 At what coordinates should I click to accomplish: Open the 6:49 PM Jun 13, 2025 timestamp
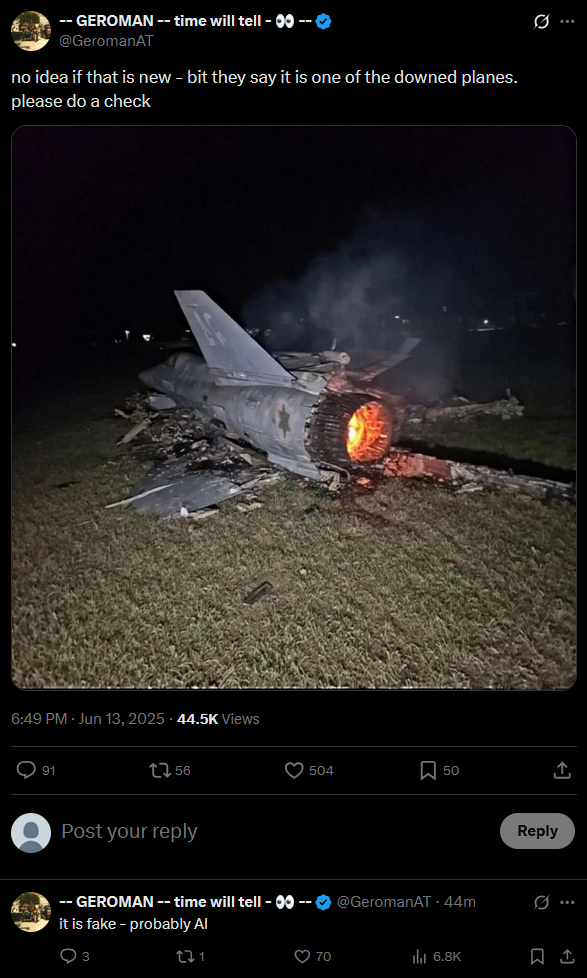88,719
